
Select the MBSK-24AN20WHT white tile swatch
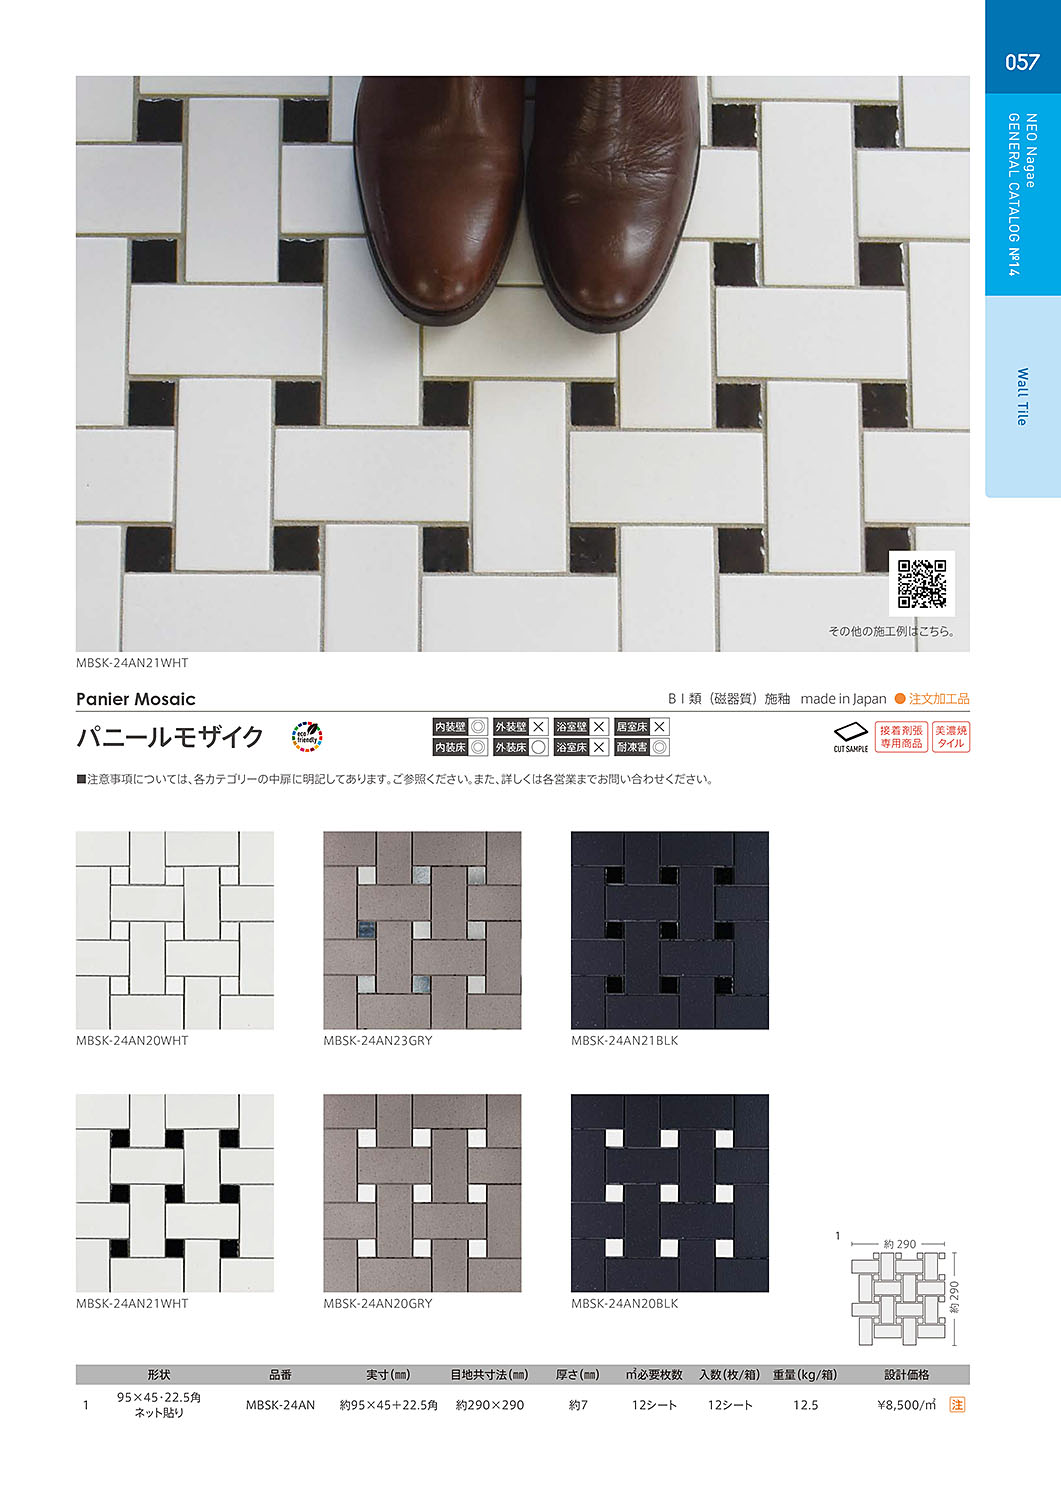(175, 930)
